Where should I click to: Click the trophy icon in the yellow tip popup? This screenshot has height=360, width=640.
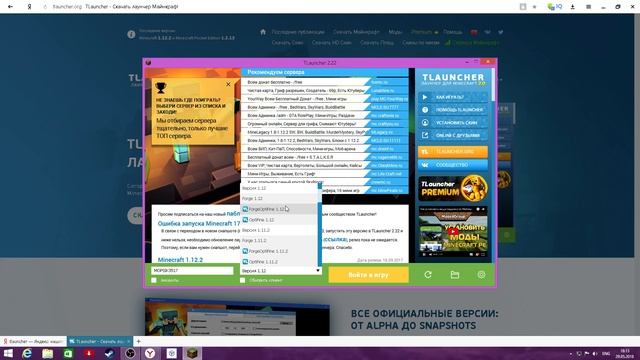pos(161,87)
